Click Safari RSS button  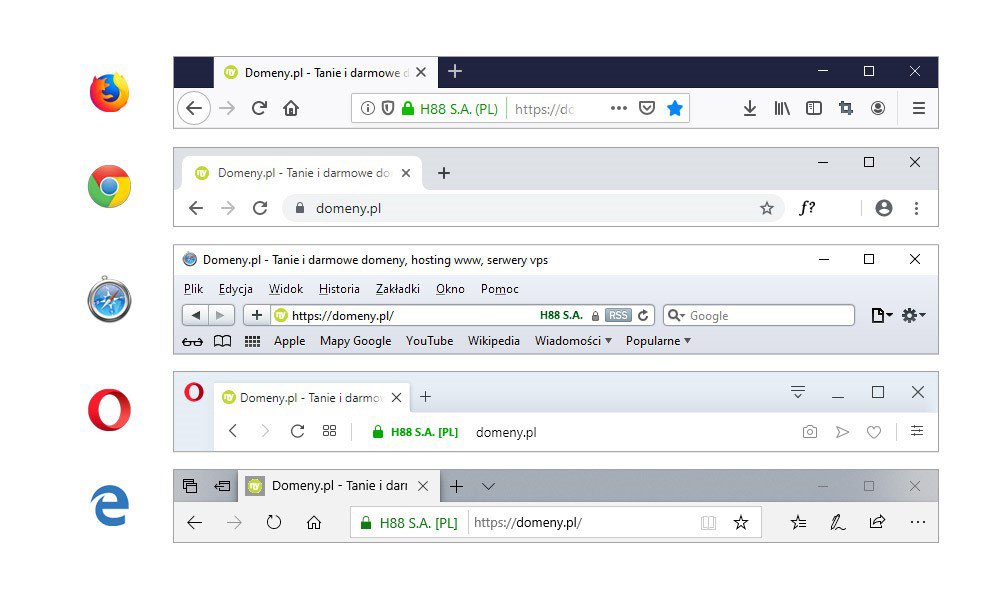click(617, 315)
